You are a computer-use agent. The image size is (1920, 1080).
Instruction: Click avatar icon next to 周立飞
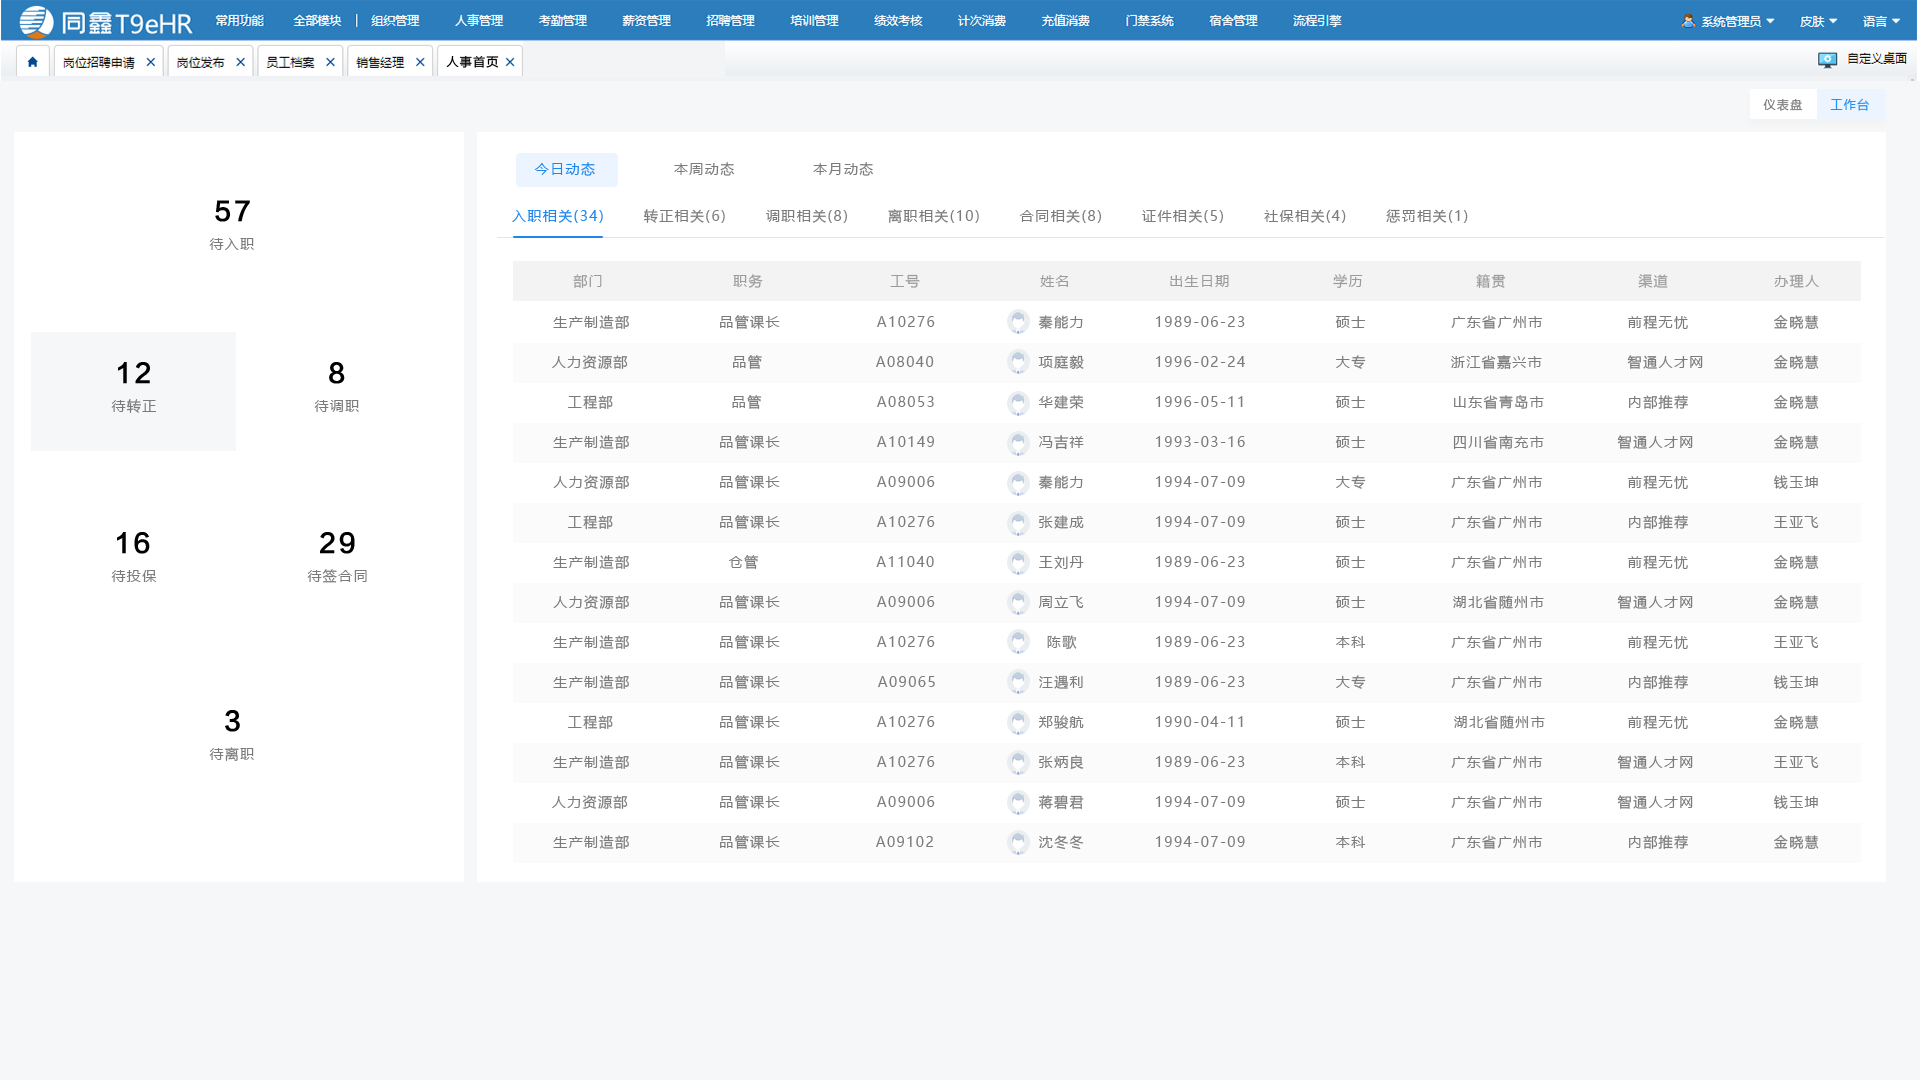tap(1018, 602)
